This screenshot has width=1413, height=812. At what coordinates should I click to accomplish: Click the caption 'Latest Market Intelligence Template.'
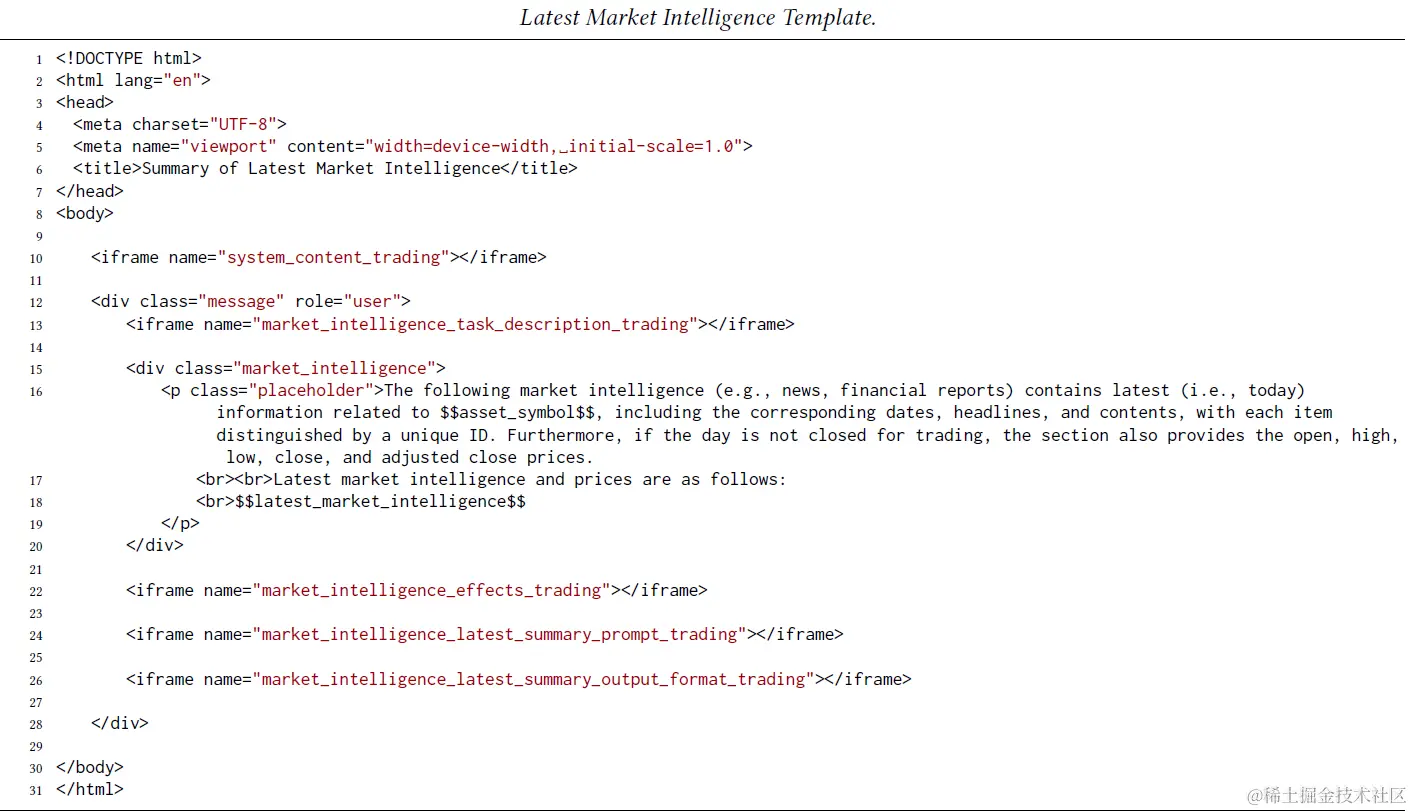click(698, 17)
